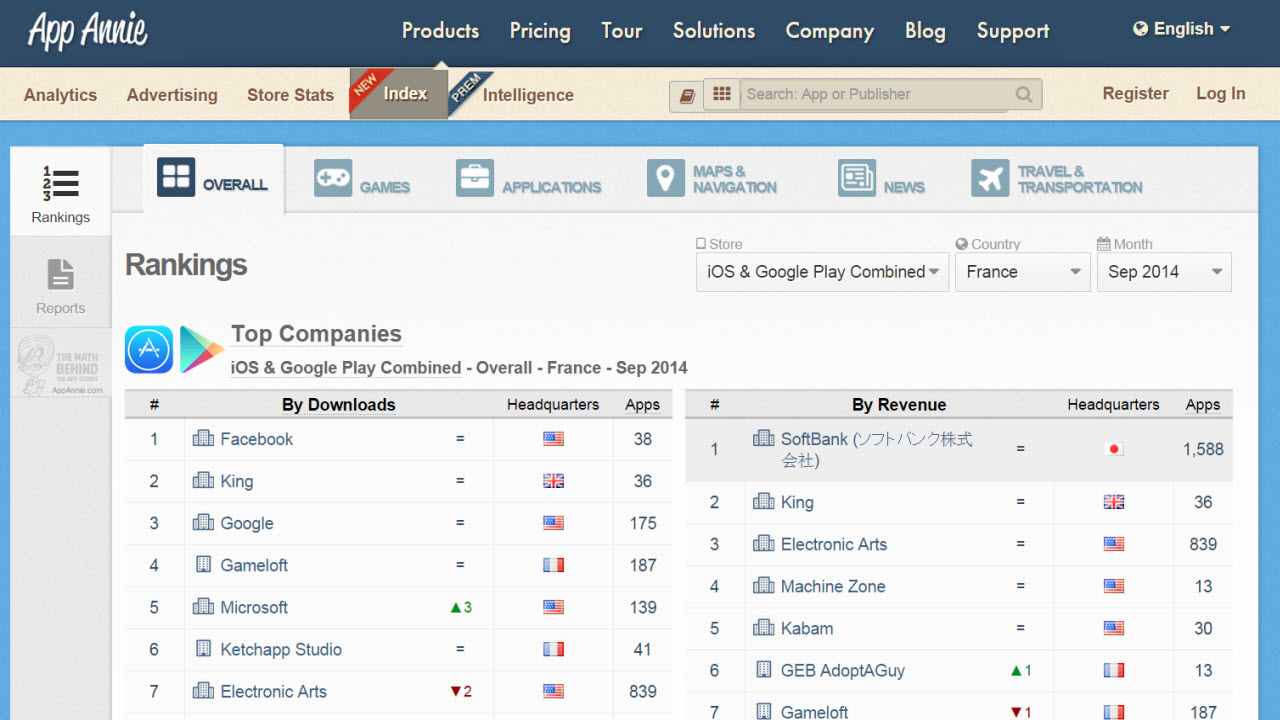The image size is (1280, 720).
Task: Open Travel & Transportation airplane icon
Action: 990,178
